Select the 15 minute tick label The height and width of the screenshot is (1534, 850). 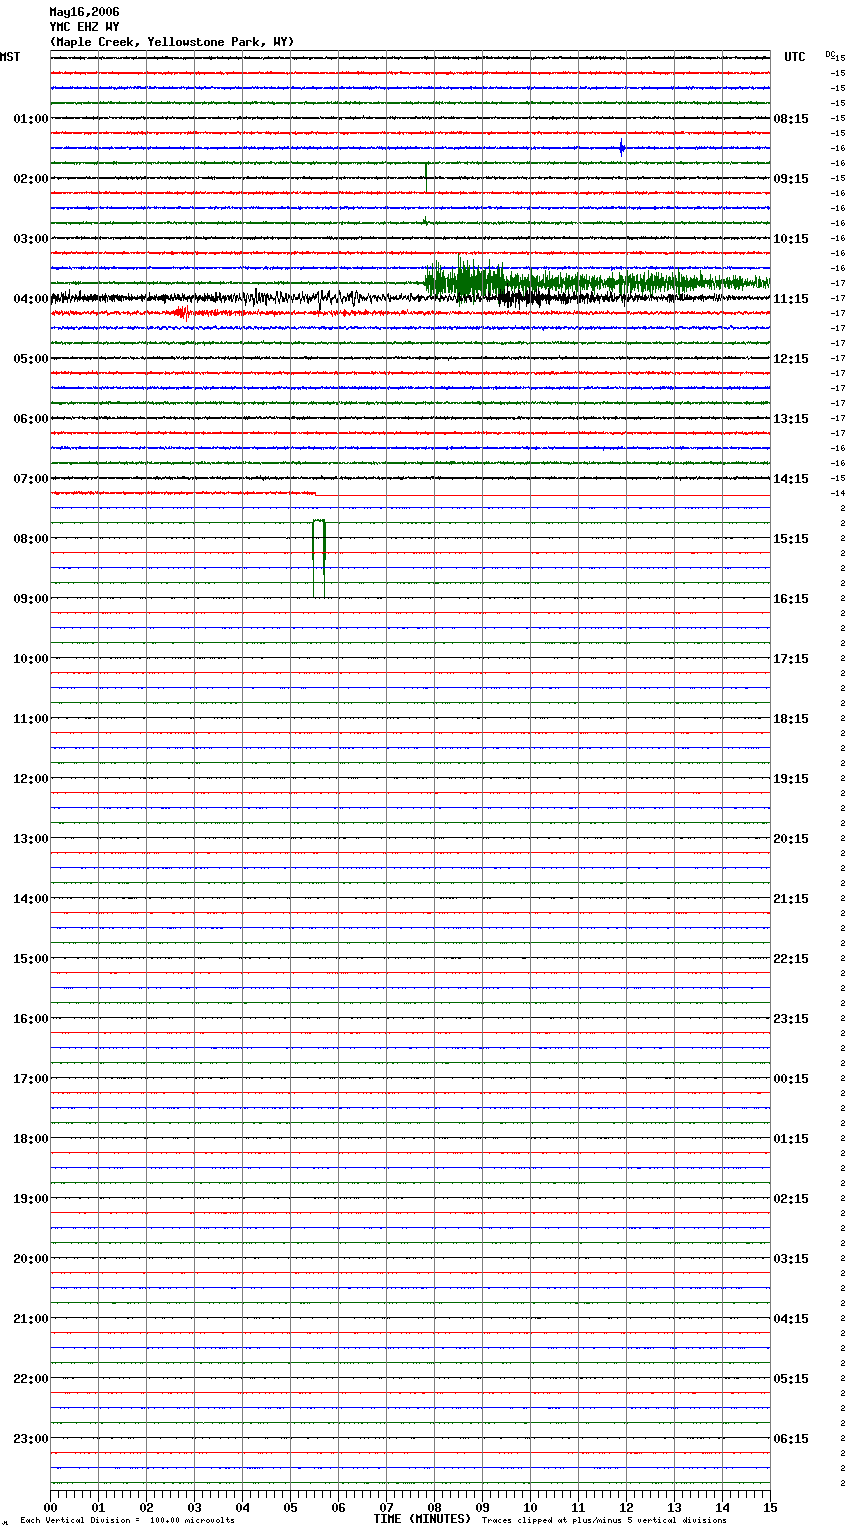point(770,1507)
